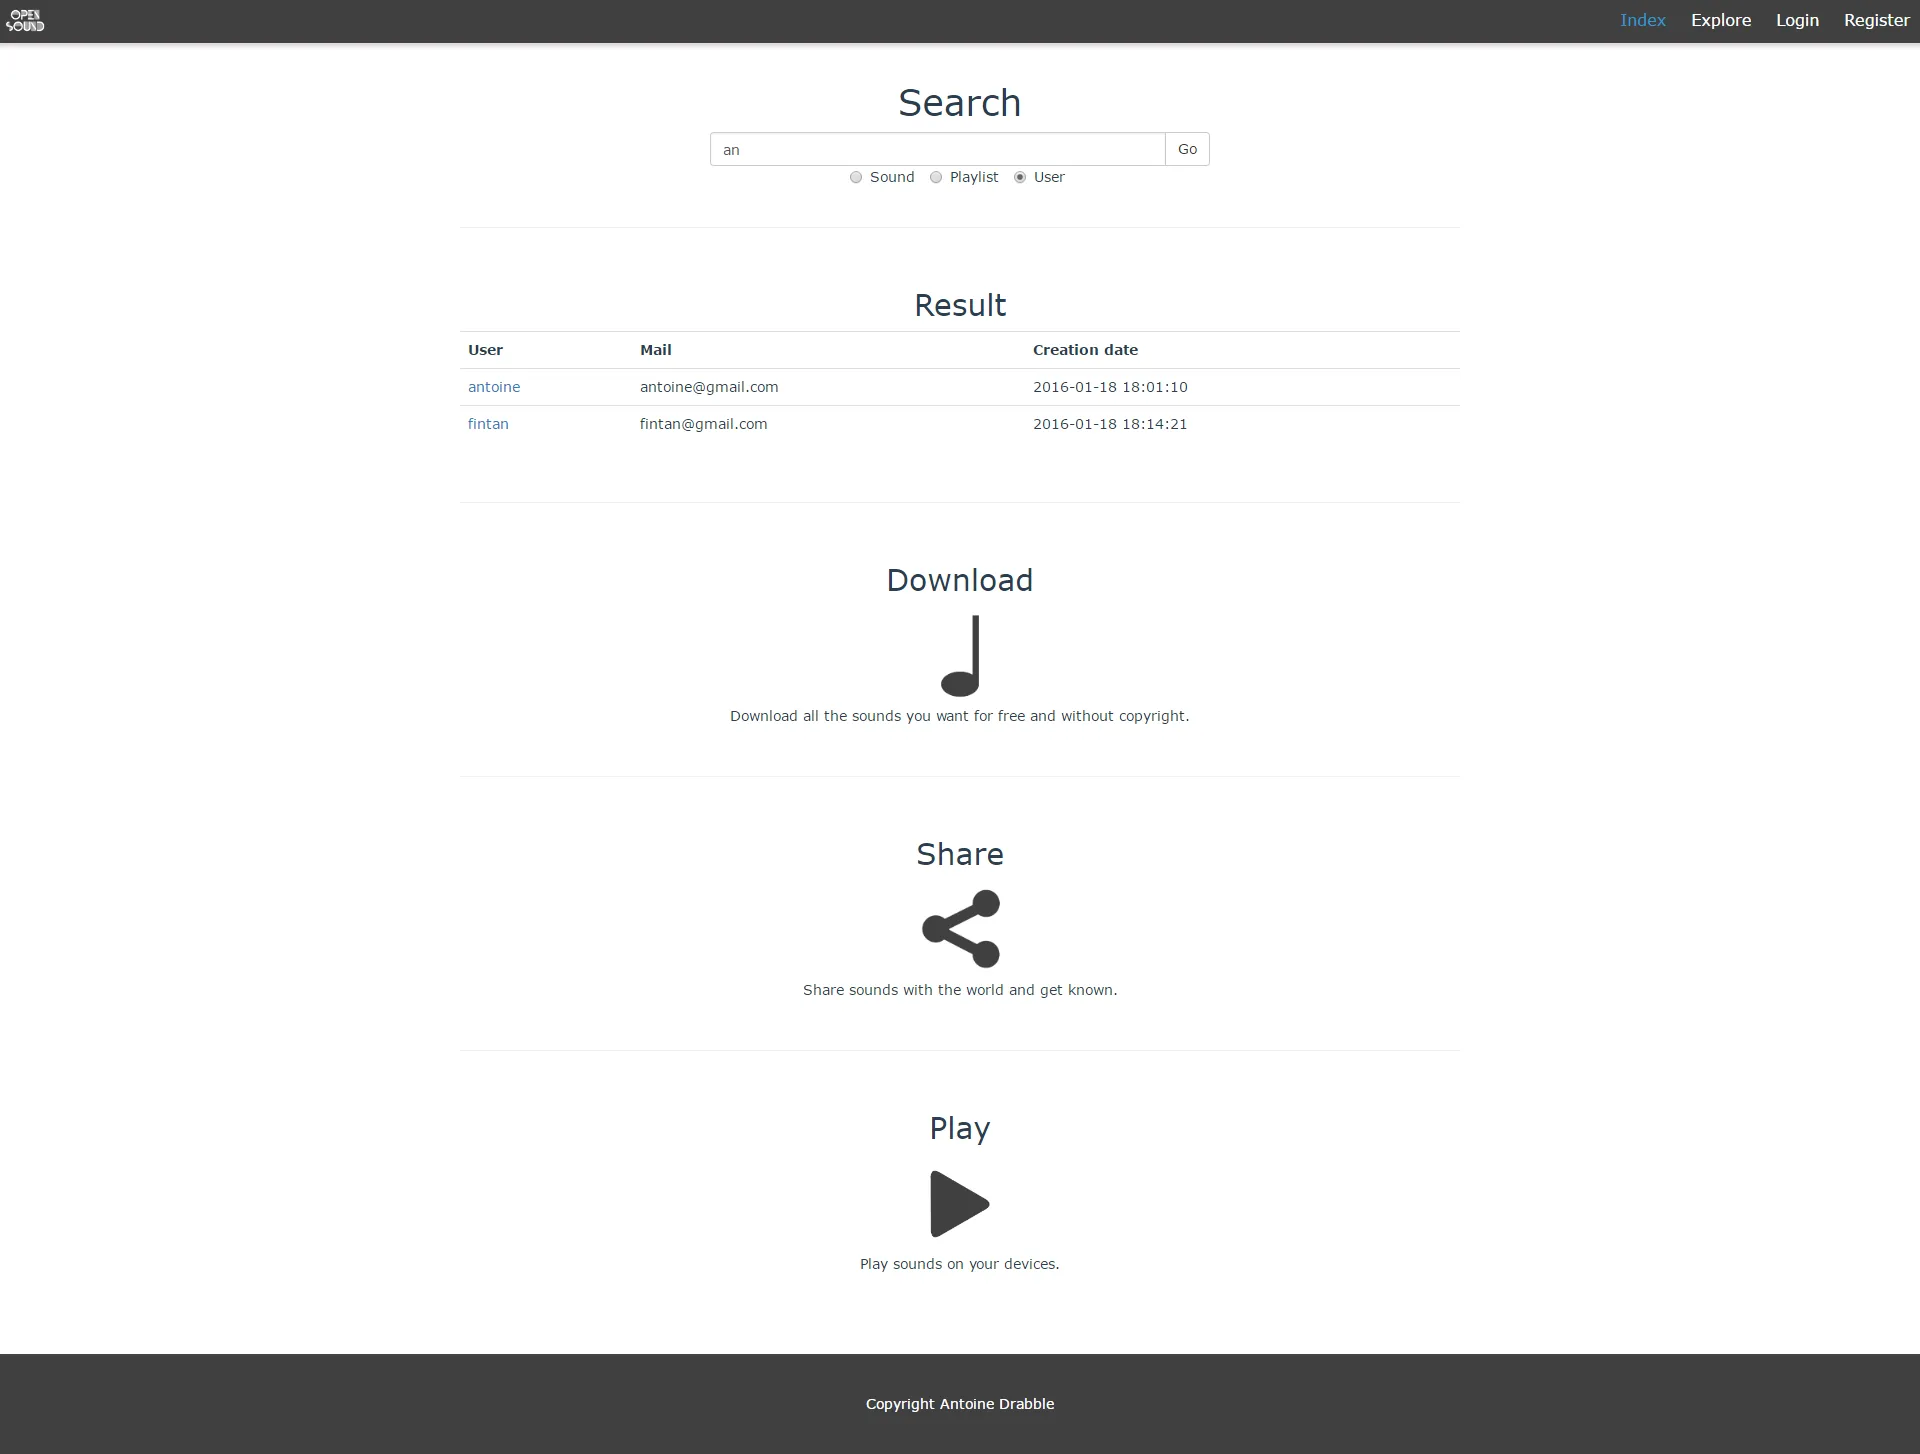
Task: Click the 'Share sounds with the world' text
Action: [960, 990]
